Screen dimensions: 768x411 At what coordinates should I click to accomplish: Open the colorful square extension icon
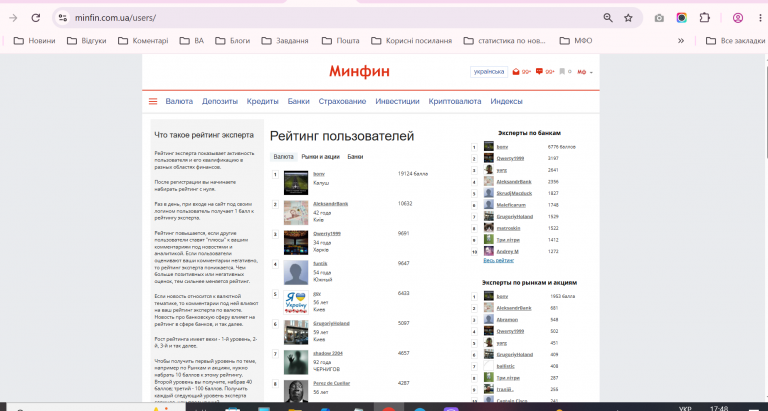coord(682,18)
